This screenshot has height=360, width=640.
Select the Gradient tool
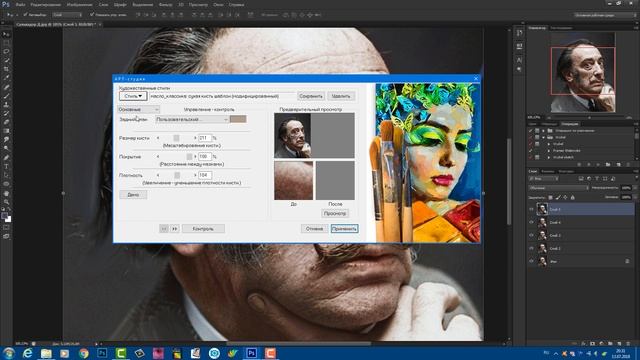click(6, 131)
